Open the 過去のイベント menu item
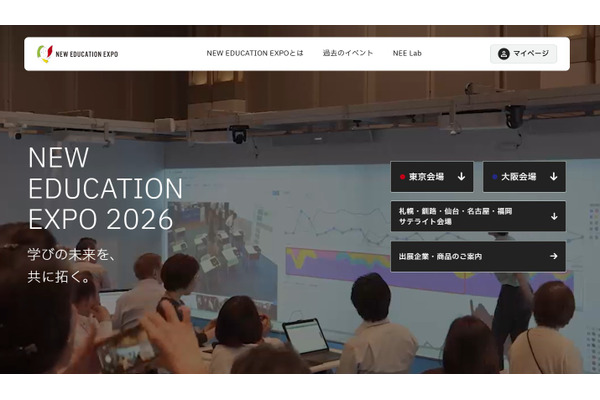 click(347, 53)
